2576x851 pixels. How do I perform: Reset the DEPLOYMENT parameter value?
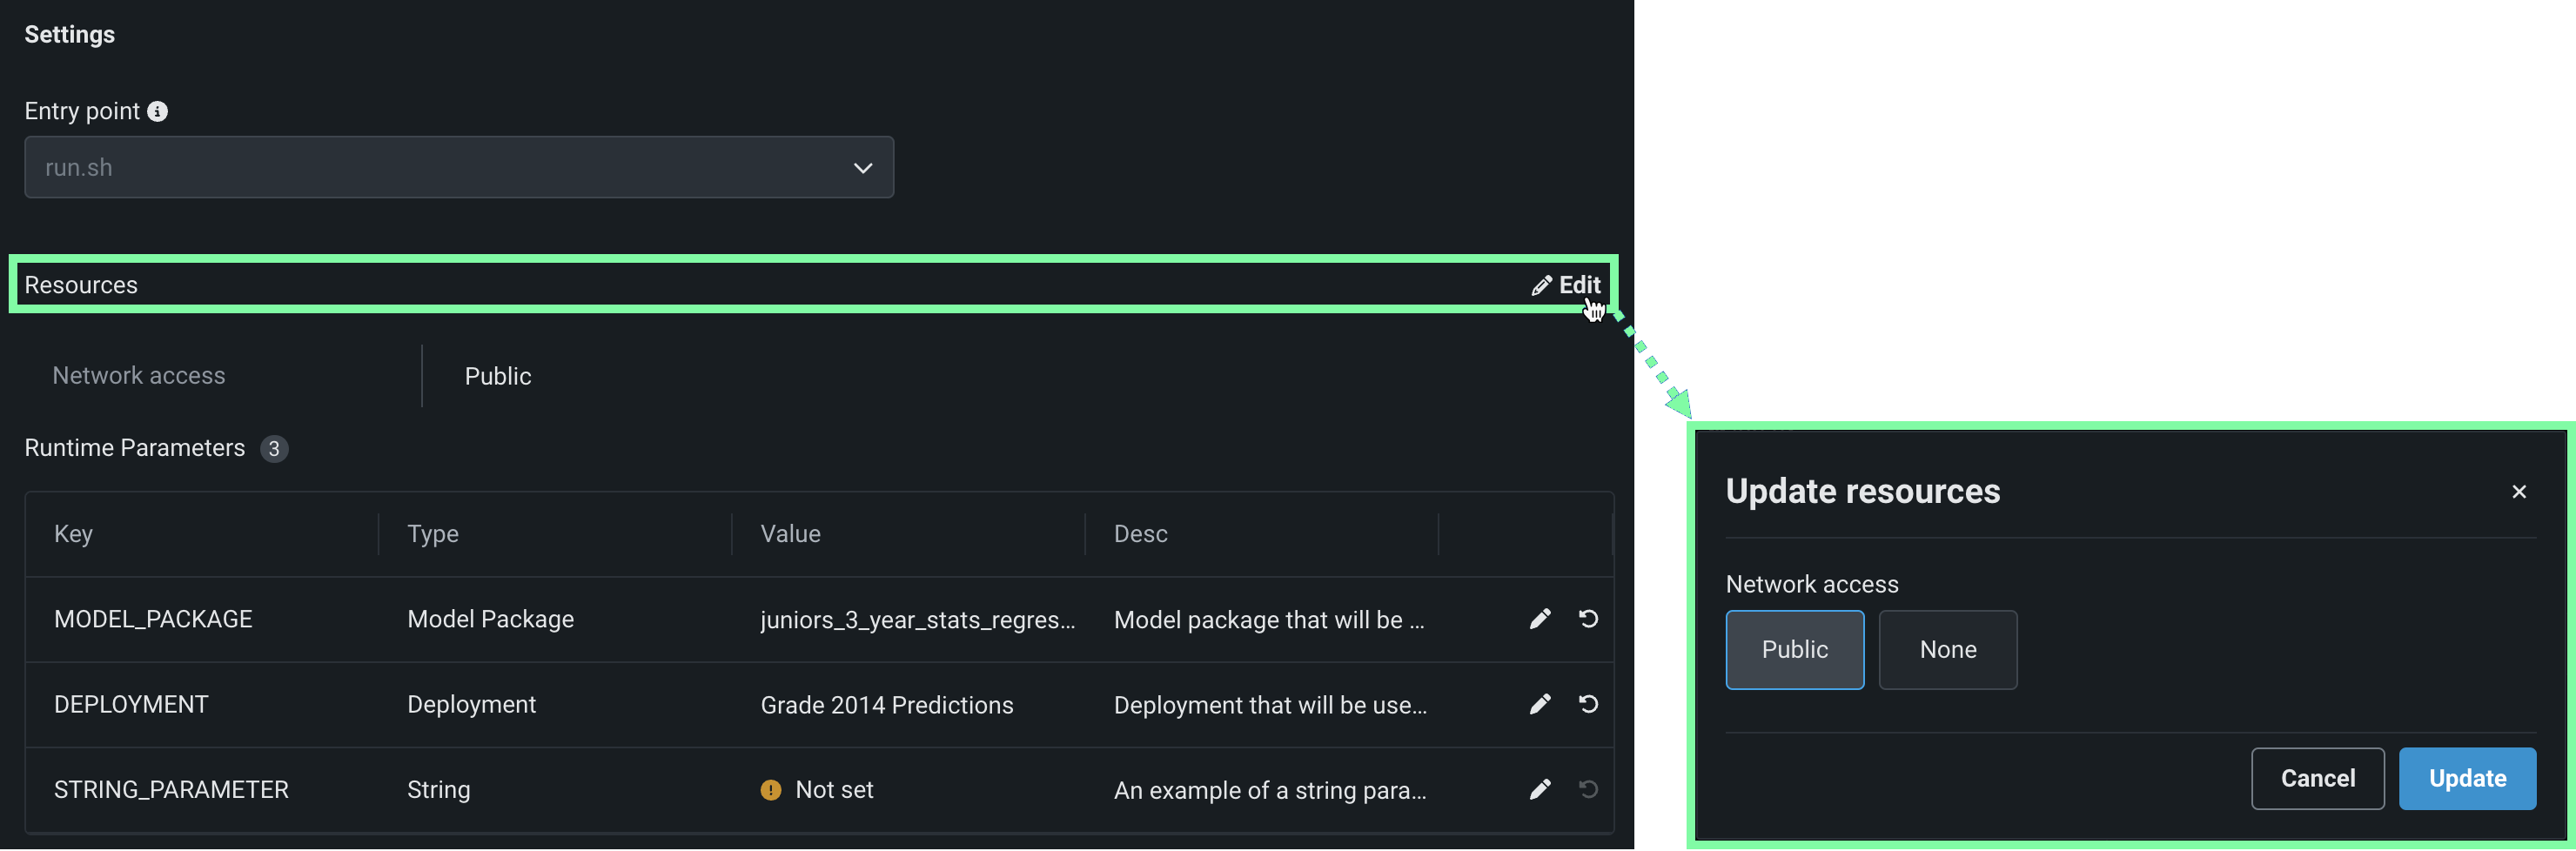(1588, 704)
